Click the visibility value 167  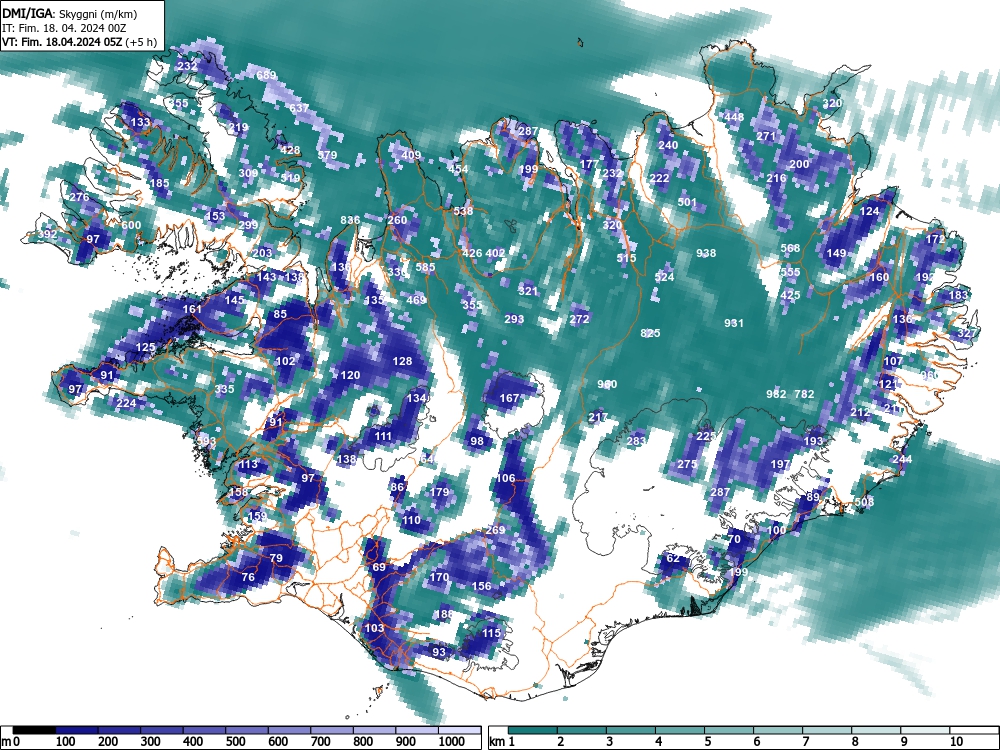coord(509,399)
